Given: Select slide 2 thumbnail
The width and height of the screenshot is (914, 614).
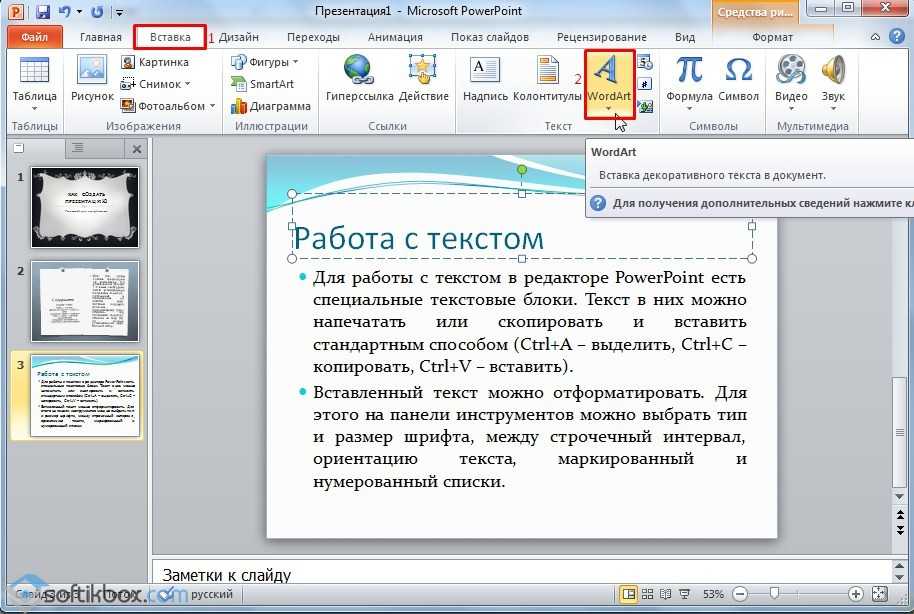Looking at the screenshot, I should [85, 301].
